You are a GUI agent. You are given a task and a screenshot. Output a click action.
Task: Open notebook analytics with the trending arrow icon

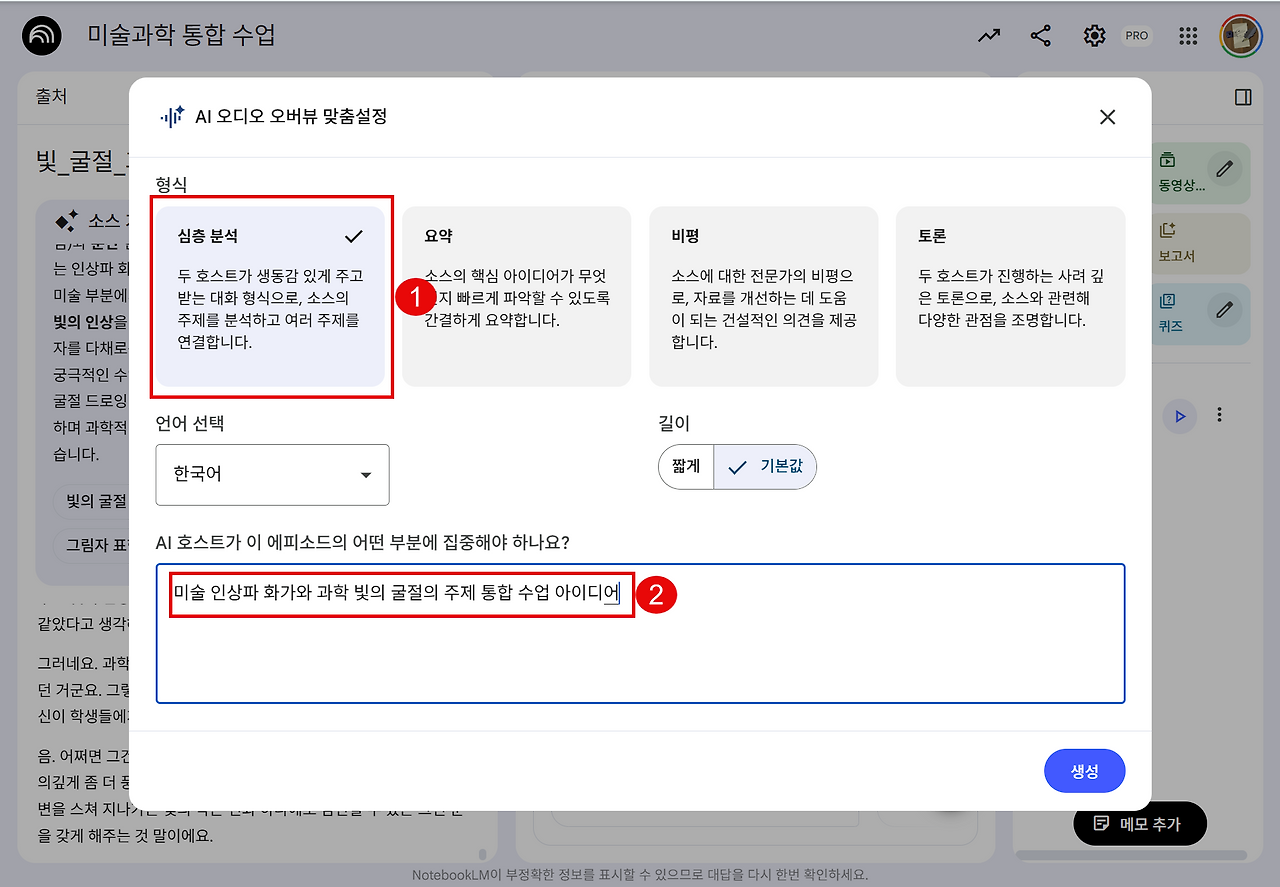pos(989,36)
